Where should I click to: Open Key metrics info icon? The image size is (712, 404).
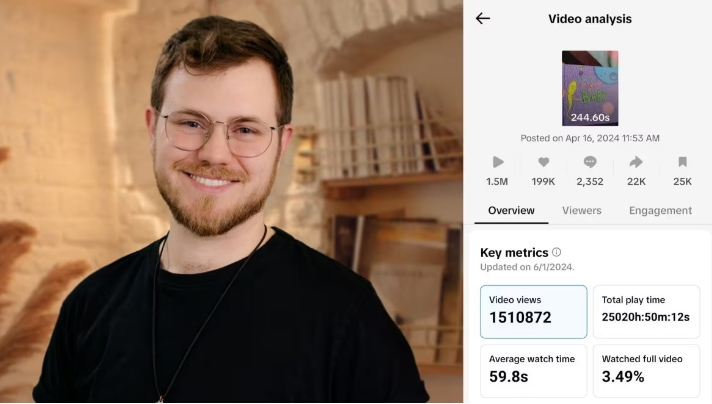tap(556, 252)
